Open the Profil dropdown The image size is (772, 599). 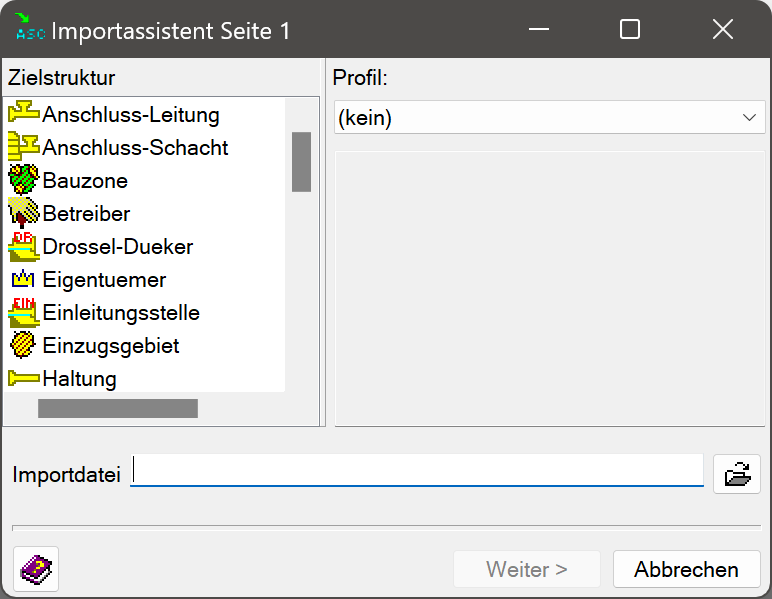pyautogui.click(x=549, y=117)
